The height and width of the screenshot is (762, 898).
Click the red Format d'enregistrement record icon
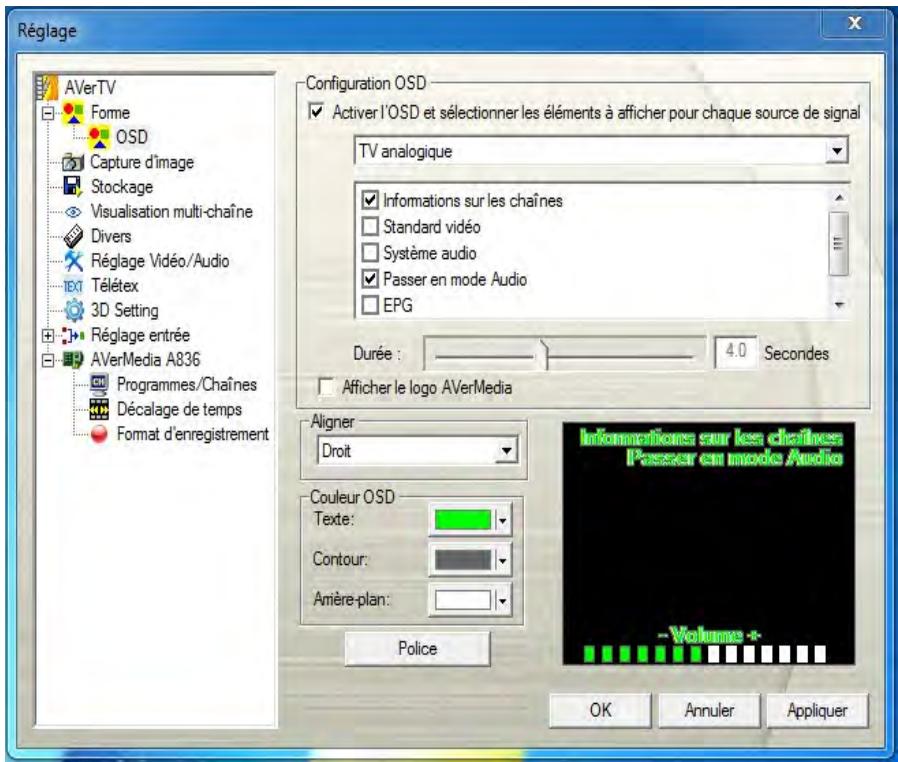click(99, 435)
